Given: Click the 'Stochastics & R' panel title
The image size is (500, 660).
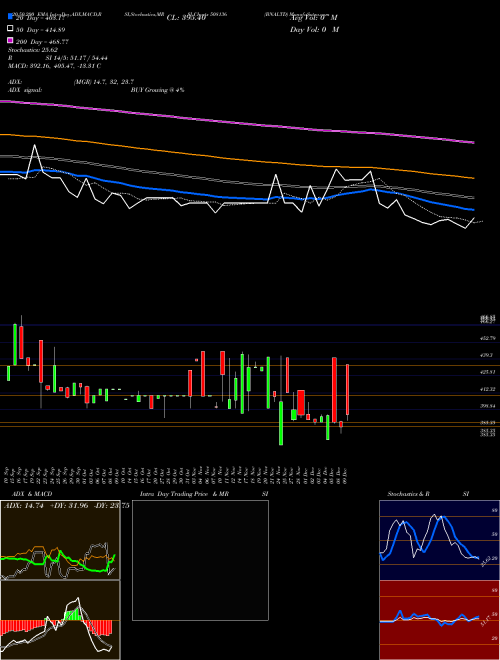Looking at the screenshot, I should coord(408,494).
